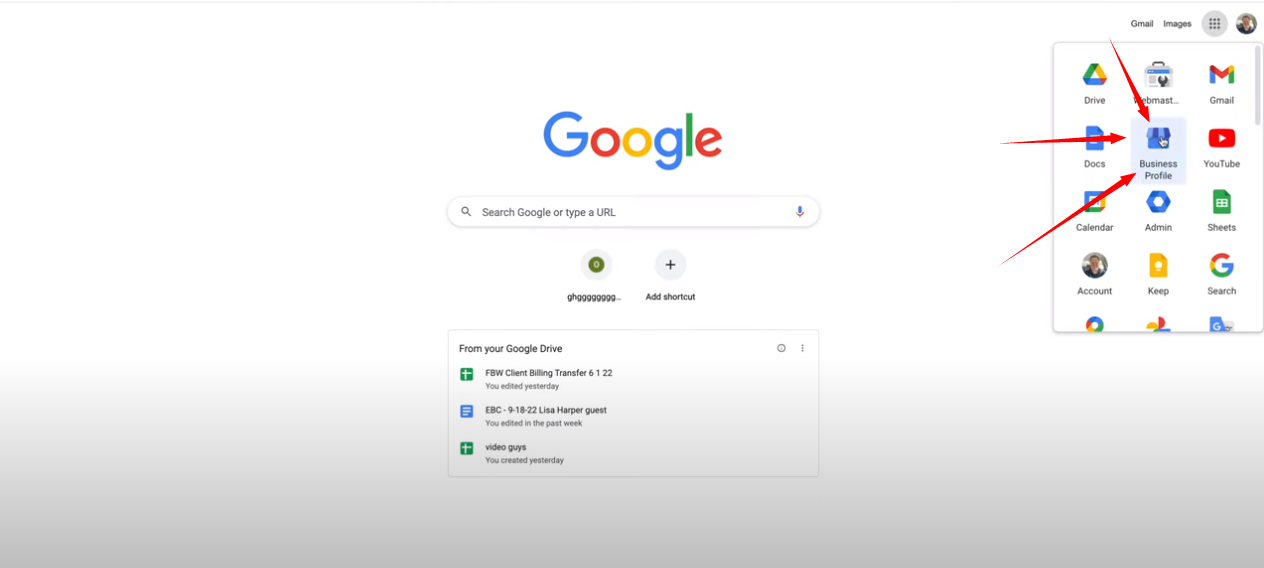Click the Gmail link in the header
The width and height of the screenshot is (1264, 568).
pyautogui.click(x=1142, y=24)
